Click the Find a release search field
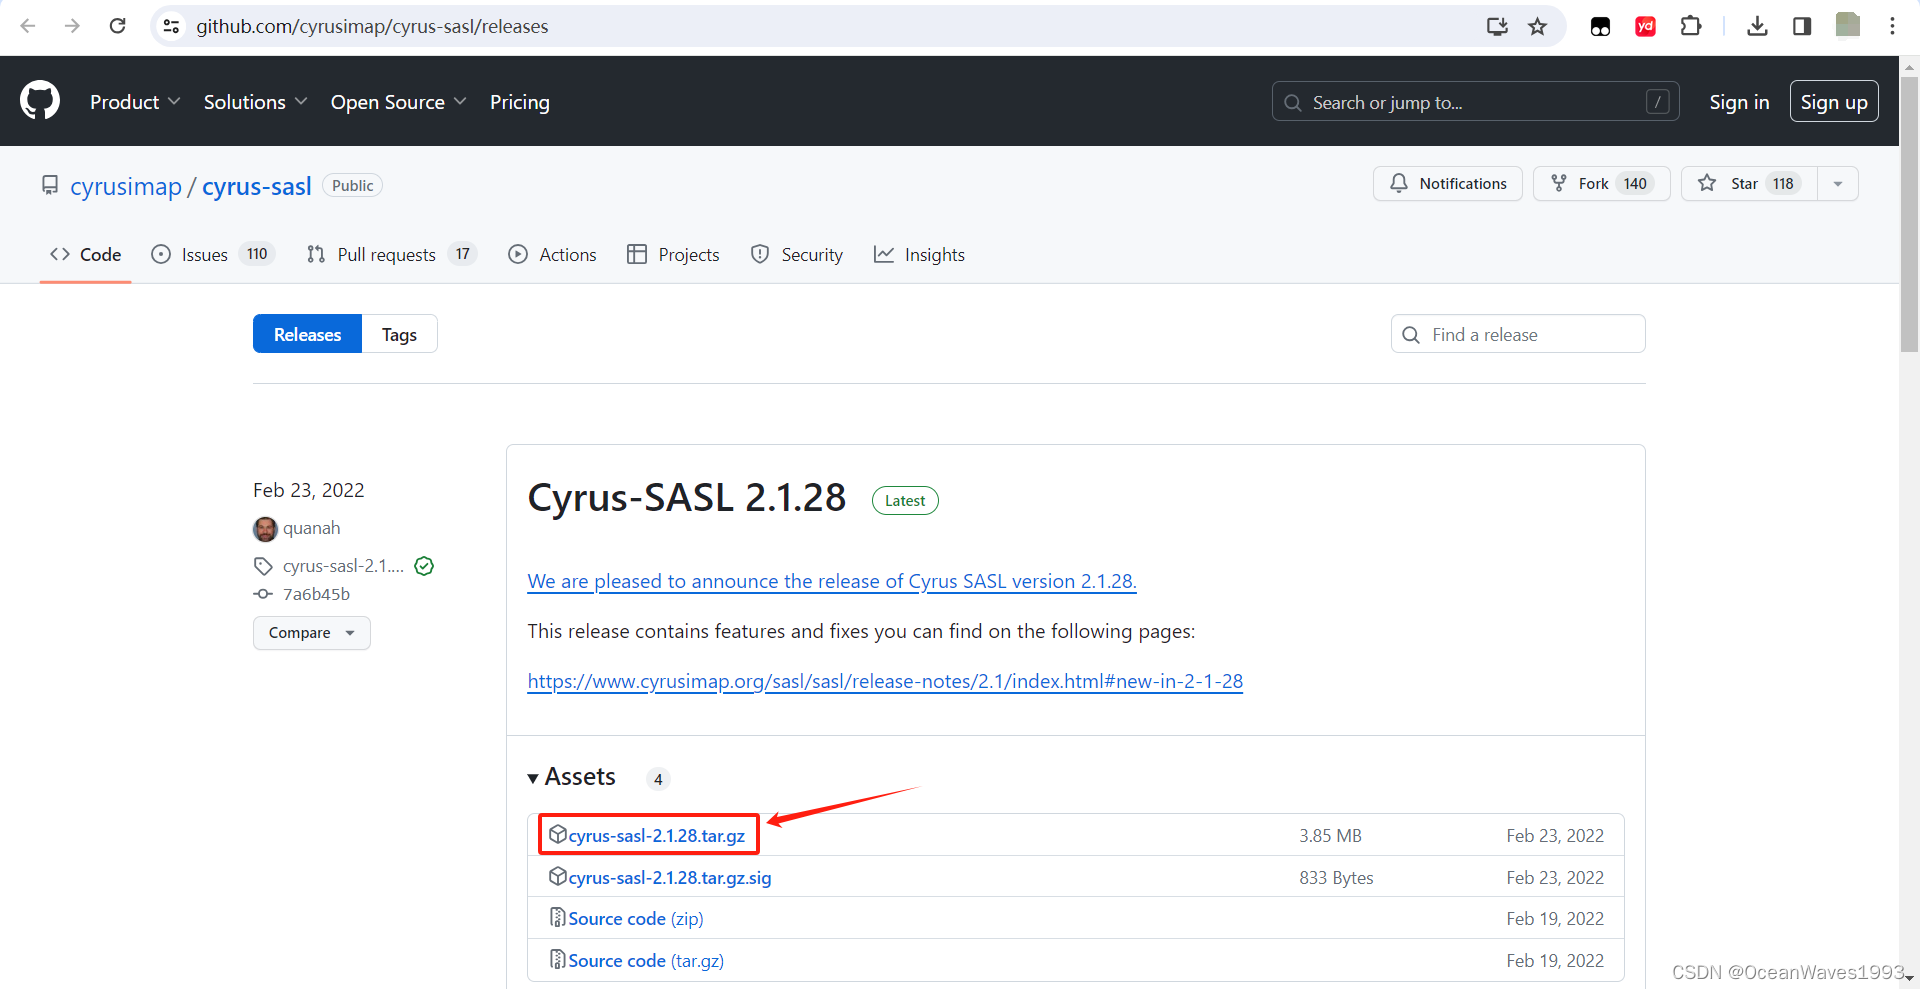This screenshot has height=989, width=1920. 1518,334
